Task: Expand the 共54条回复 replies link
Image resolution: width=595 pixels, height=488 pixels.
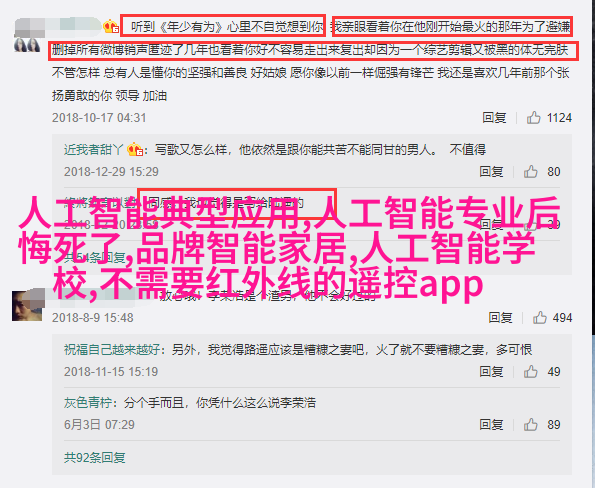Action: pos(95,258)
